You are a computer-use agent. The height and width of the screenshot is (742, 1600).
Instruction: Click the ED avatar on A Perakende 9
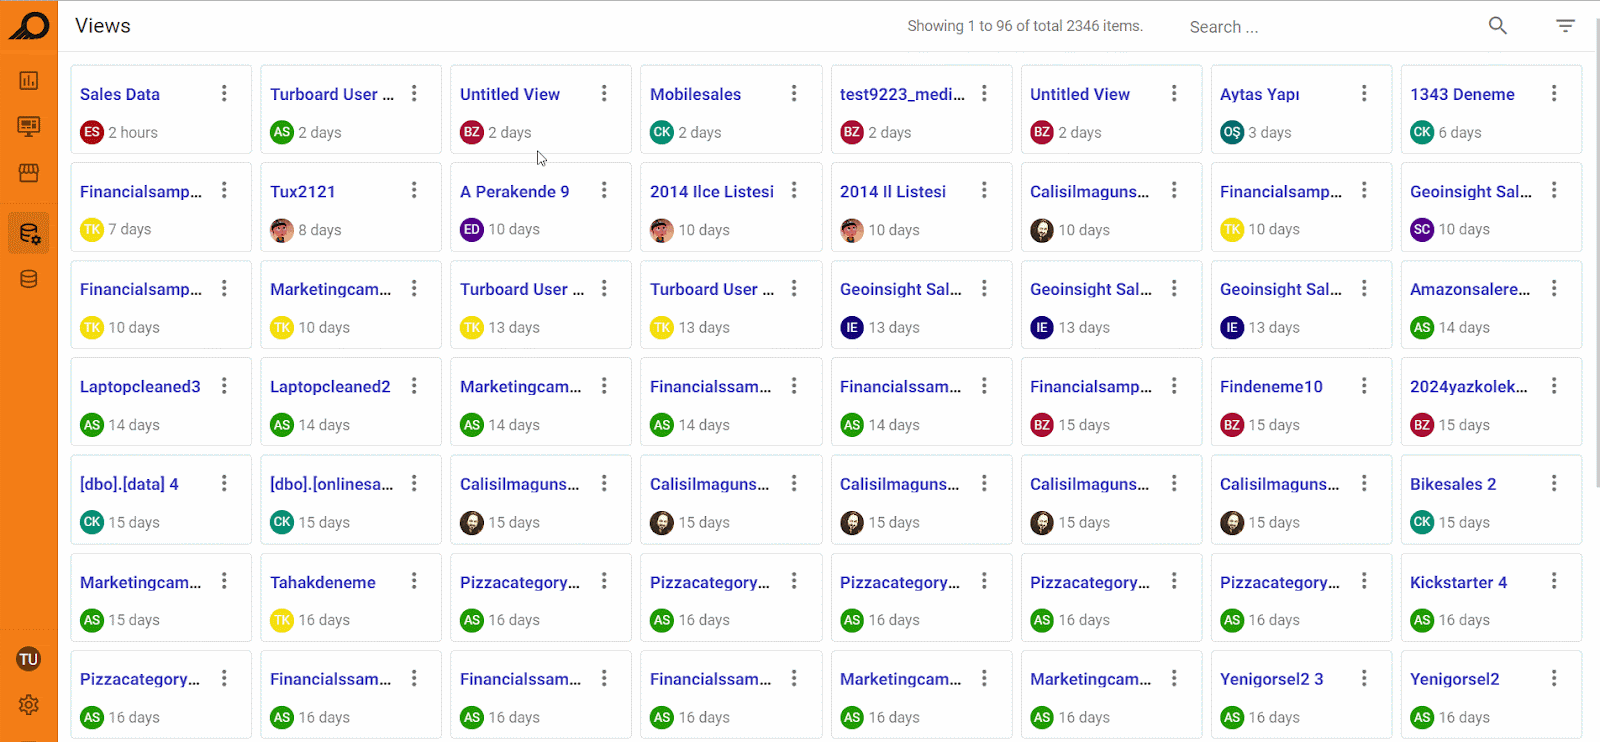pyautogui.click(x=472, y=229)
